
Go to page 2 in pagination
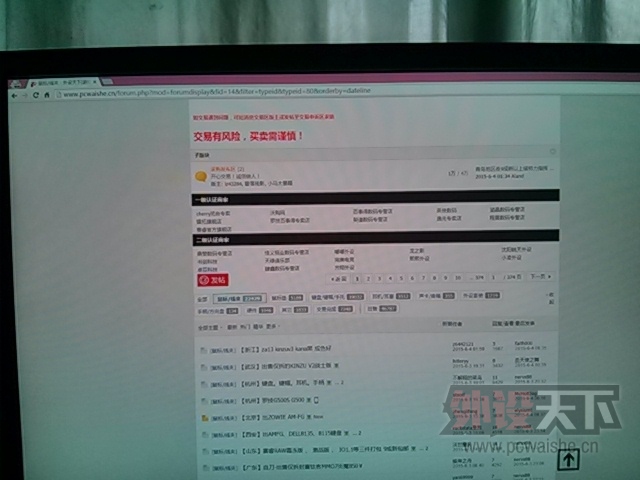point(369,278)
